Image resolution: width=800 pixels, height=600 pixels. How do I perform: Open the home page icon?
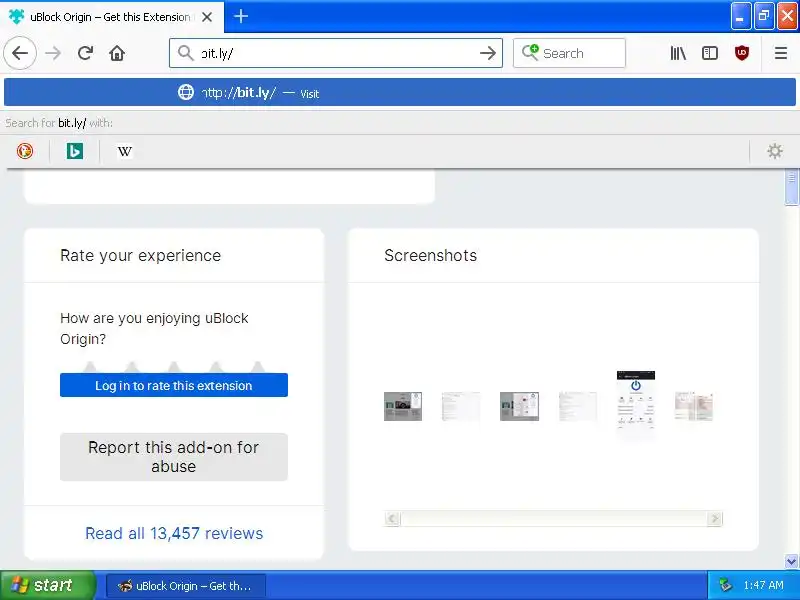point(117,53)
